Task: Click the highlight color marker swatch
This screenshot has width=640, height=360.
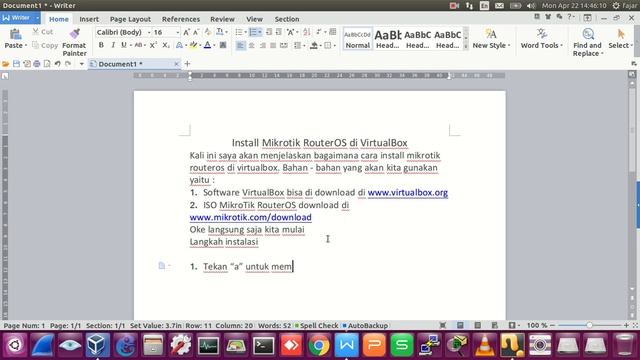Action: (x=193, y=45)
